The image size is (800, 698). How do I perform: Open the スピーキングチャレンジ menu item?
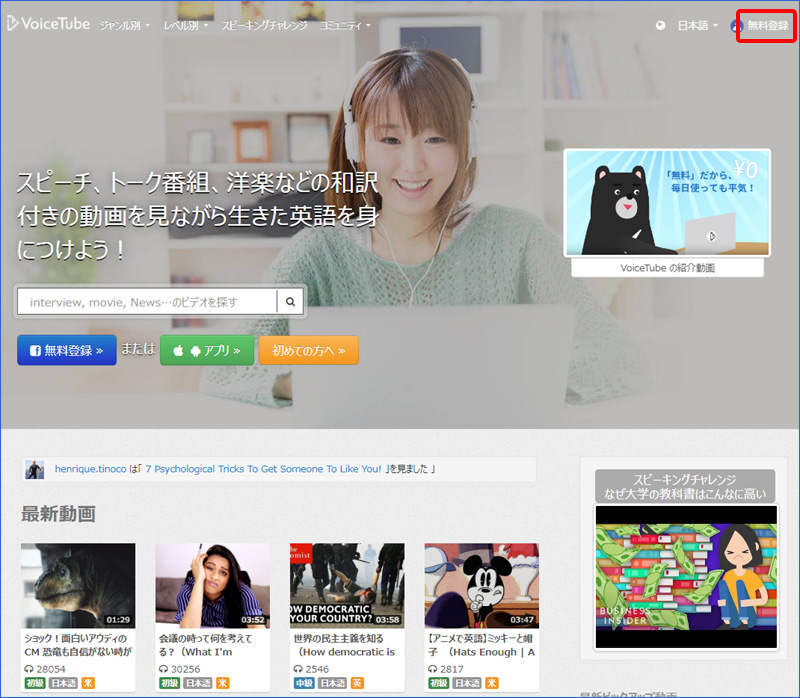[264, 25]
